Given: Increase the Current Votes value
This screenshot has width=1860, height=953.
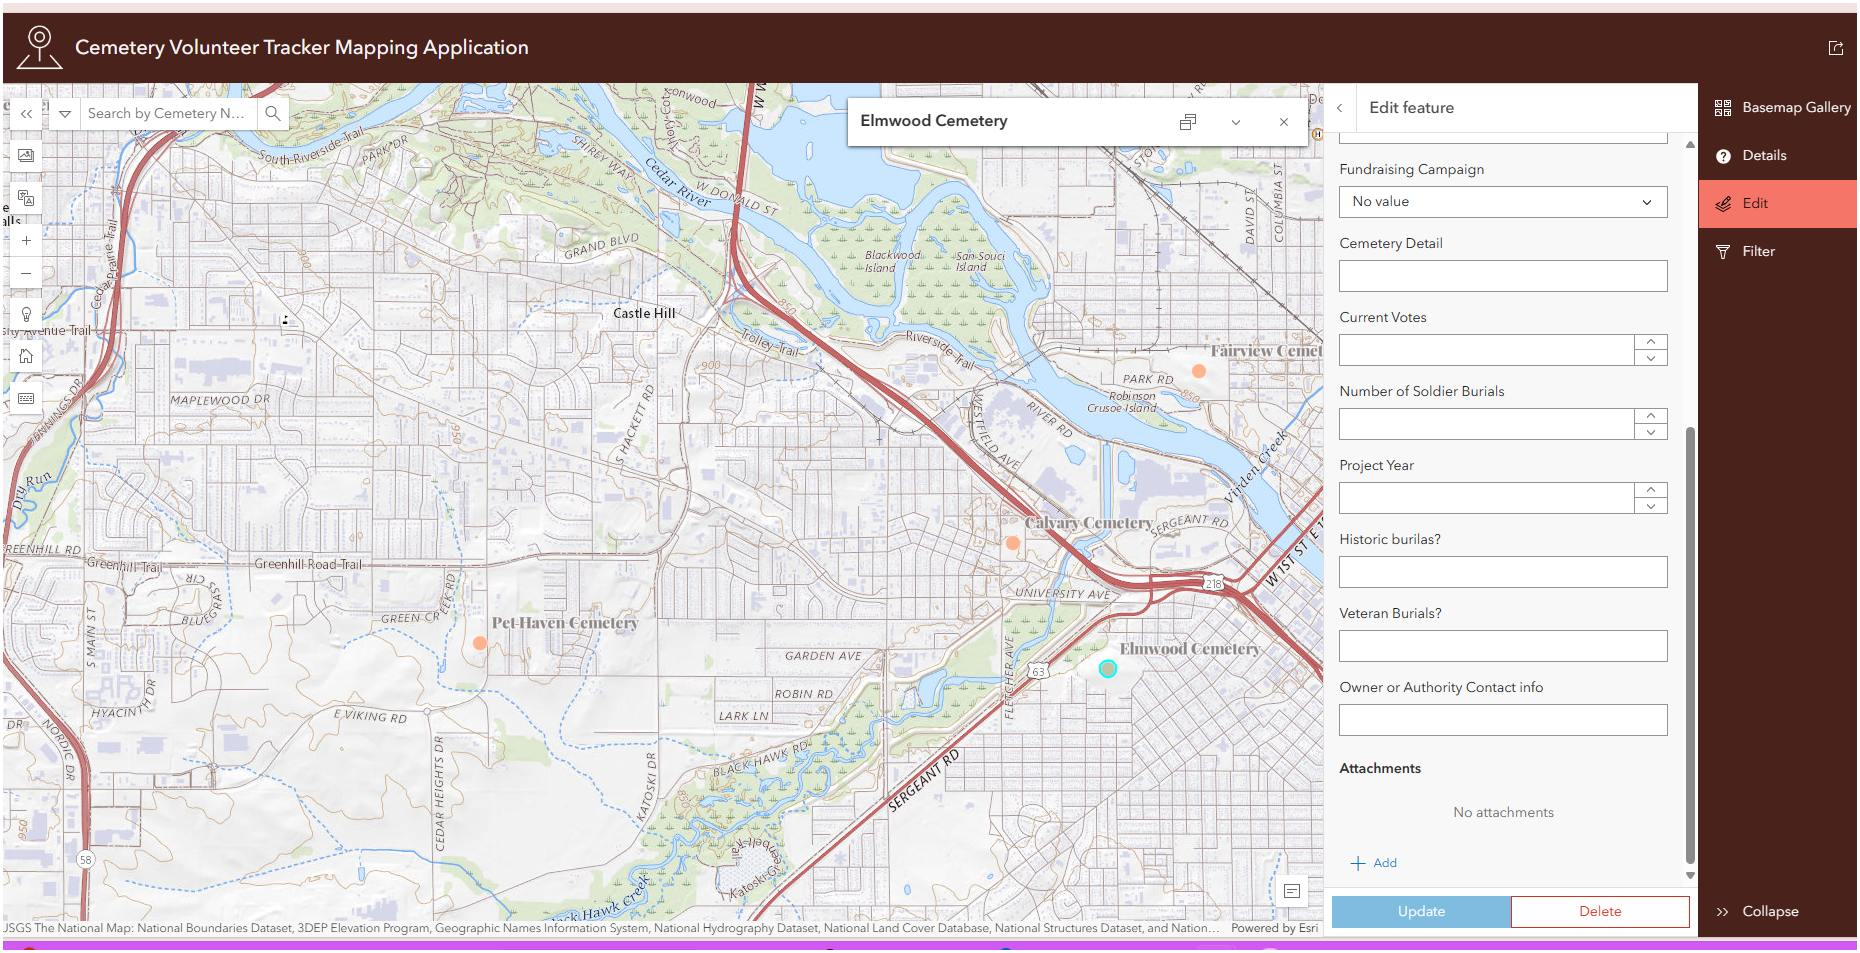Looking at the screenshot, I should pyautogui.click(x=1651, y=342).
